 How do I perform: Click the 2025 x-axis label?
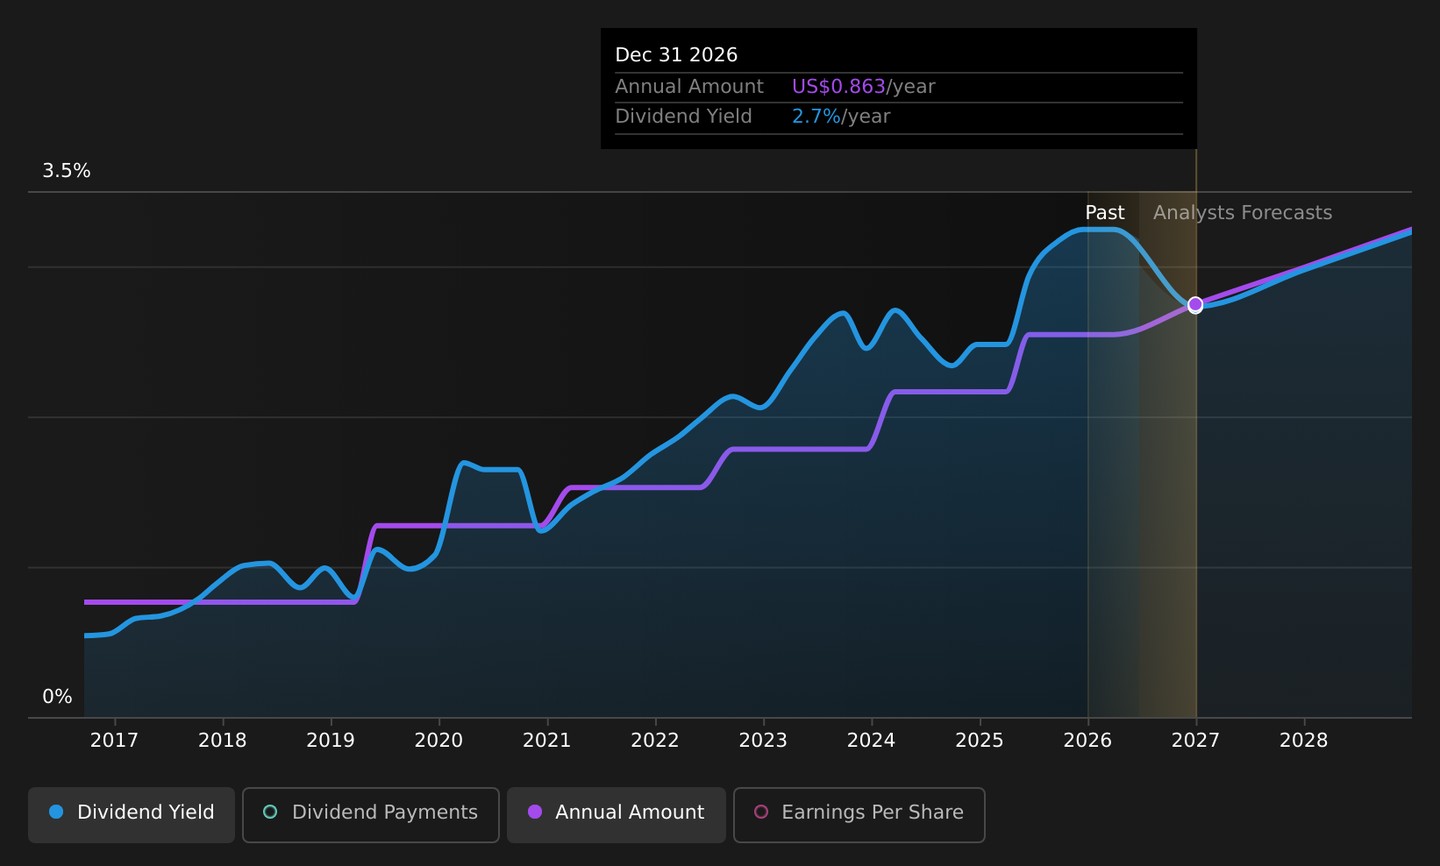[979, 740]
